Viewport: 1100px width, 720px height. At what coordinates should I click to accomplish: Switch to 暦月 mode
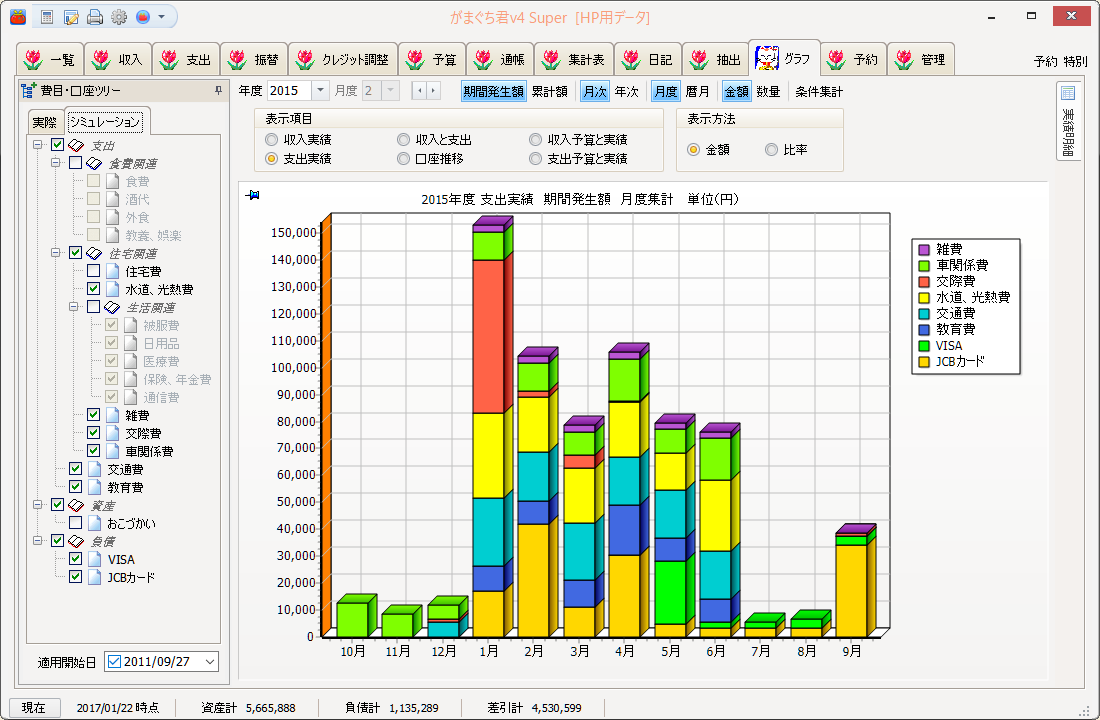click(697, 91)
